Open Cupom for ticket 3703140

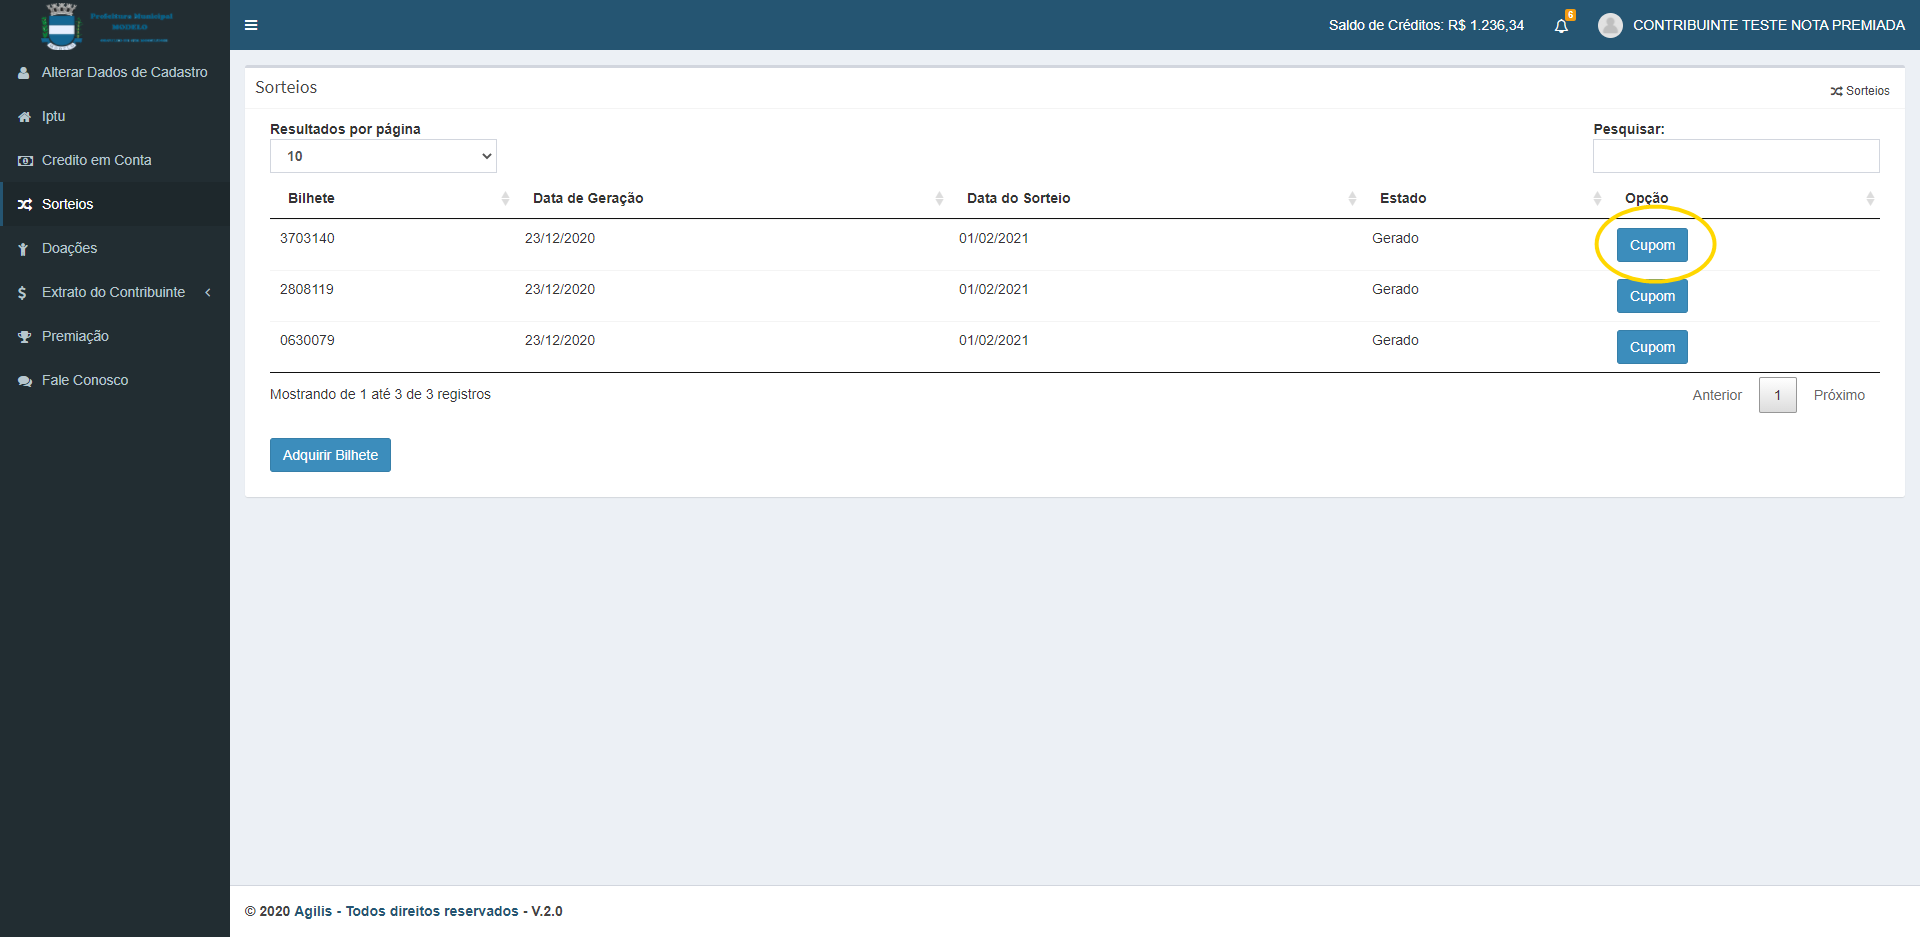pyautogui.click(x=1652, y=245)
